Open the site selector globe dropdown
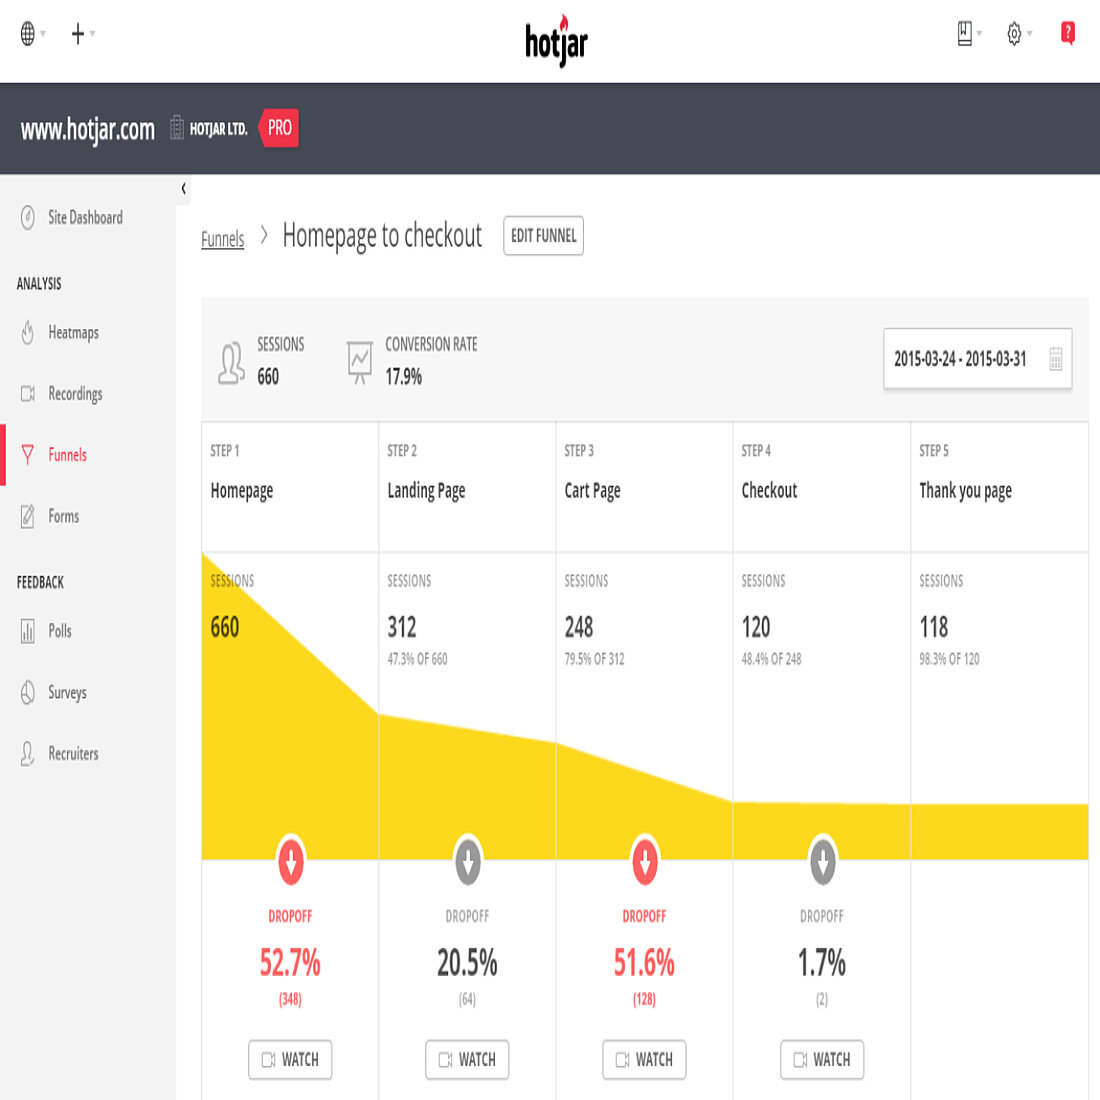This screenshot has height=1100, width=1100. click(29, 33)
